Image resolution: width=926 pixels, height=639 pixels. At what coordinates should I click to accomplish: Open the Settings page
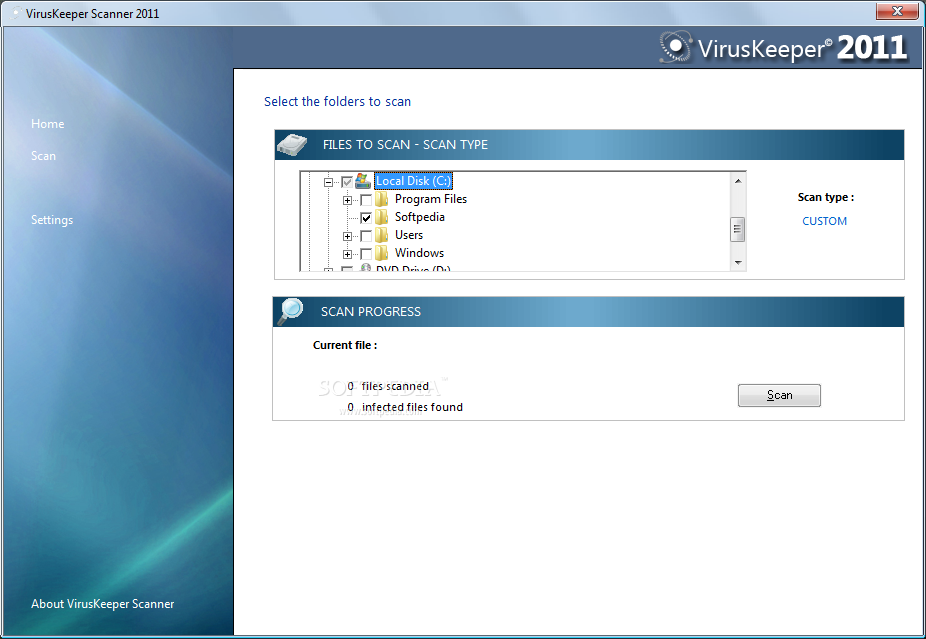coord(52,220)
